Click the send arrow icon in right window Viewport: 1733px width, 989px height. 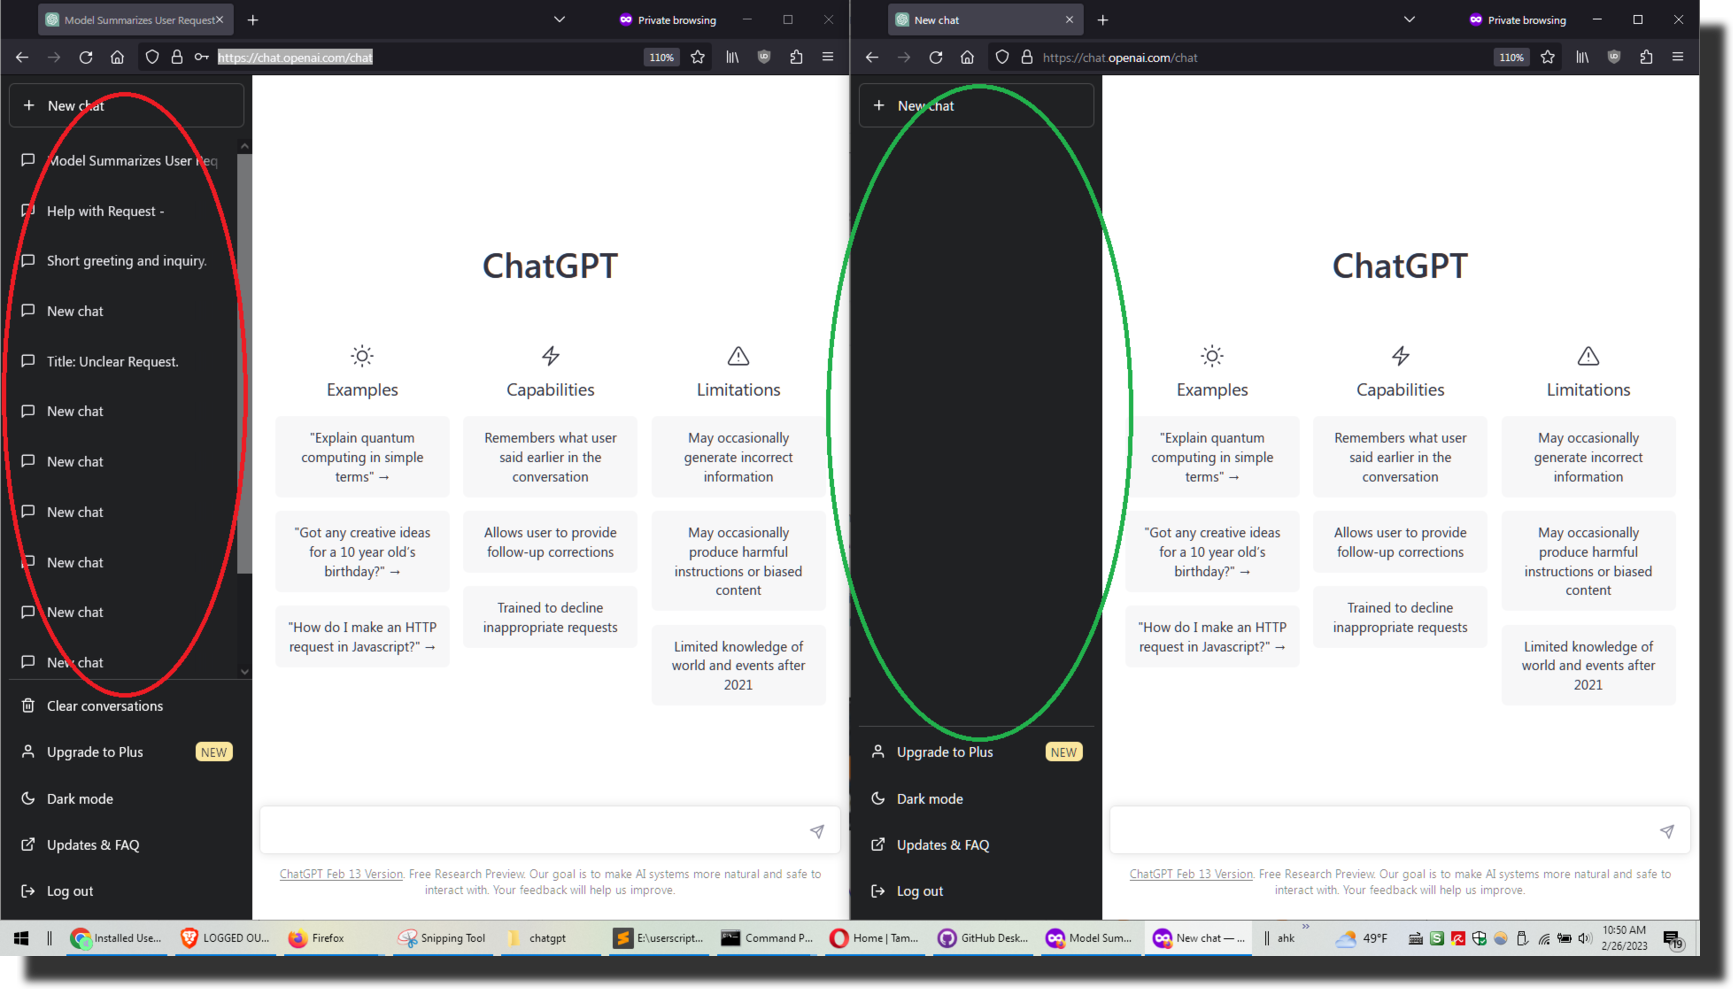point(1667,831)
